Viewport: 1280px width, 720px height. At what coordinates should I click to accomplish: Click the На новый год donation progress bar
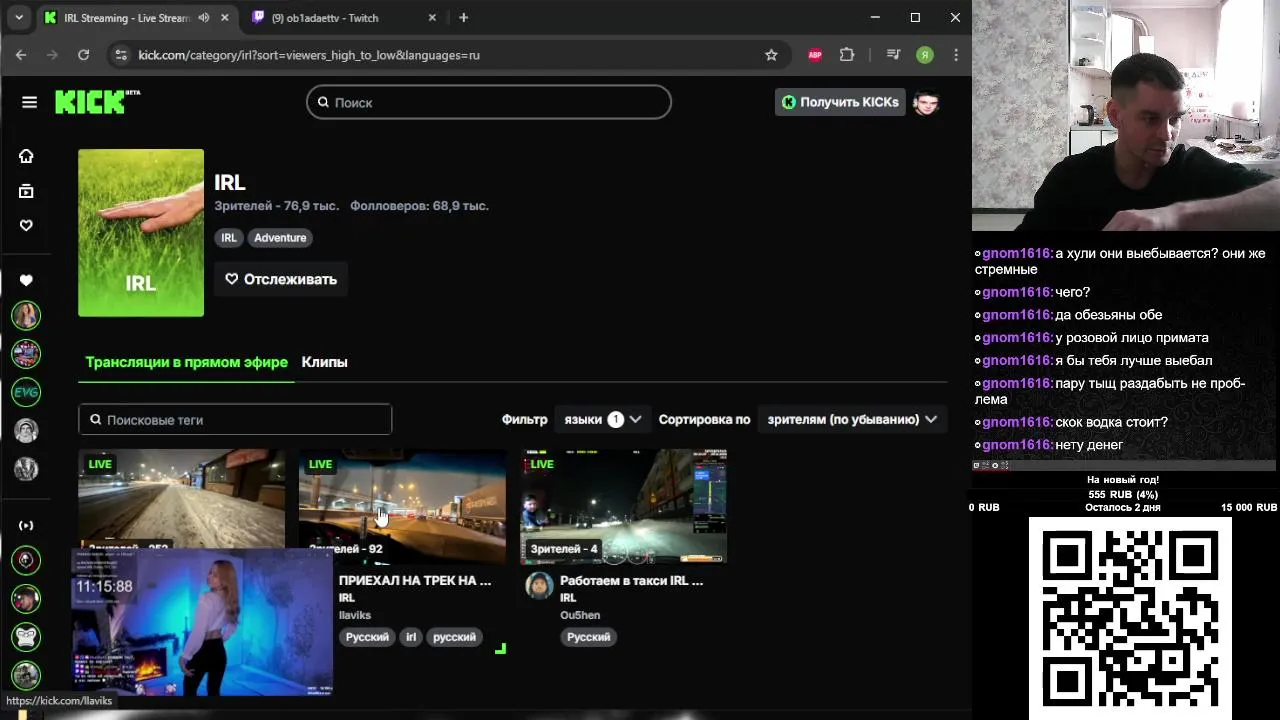(x=1123, y=494)
